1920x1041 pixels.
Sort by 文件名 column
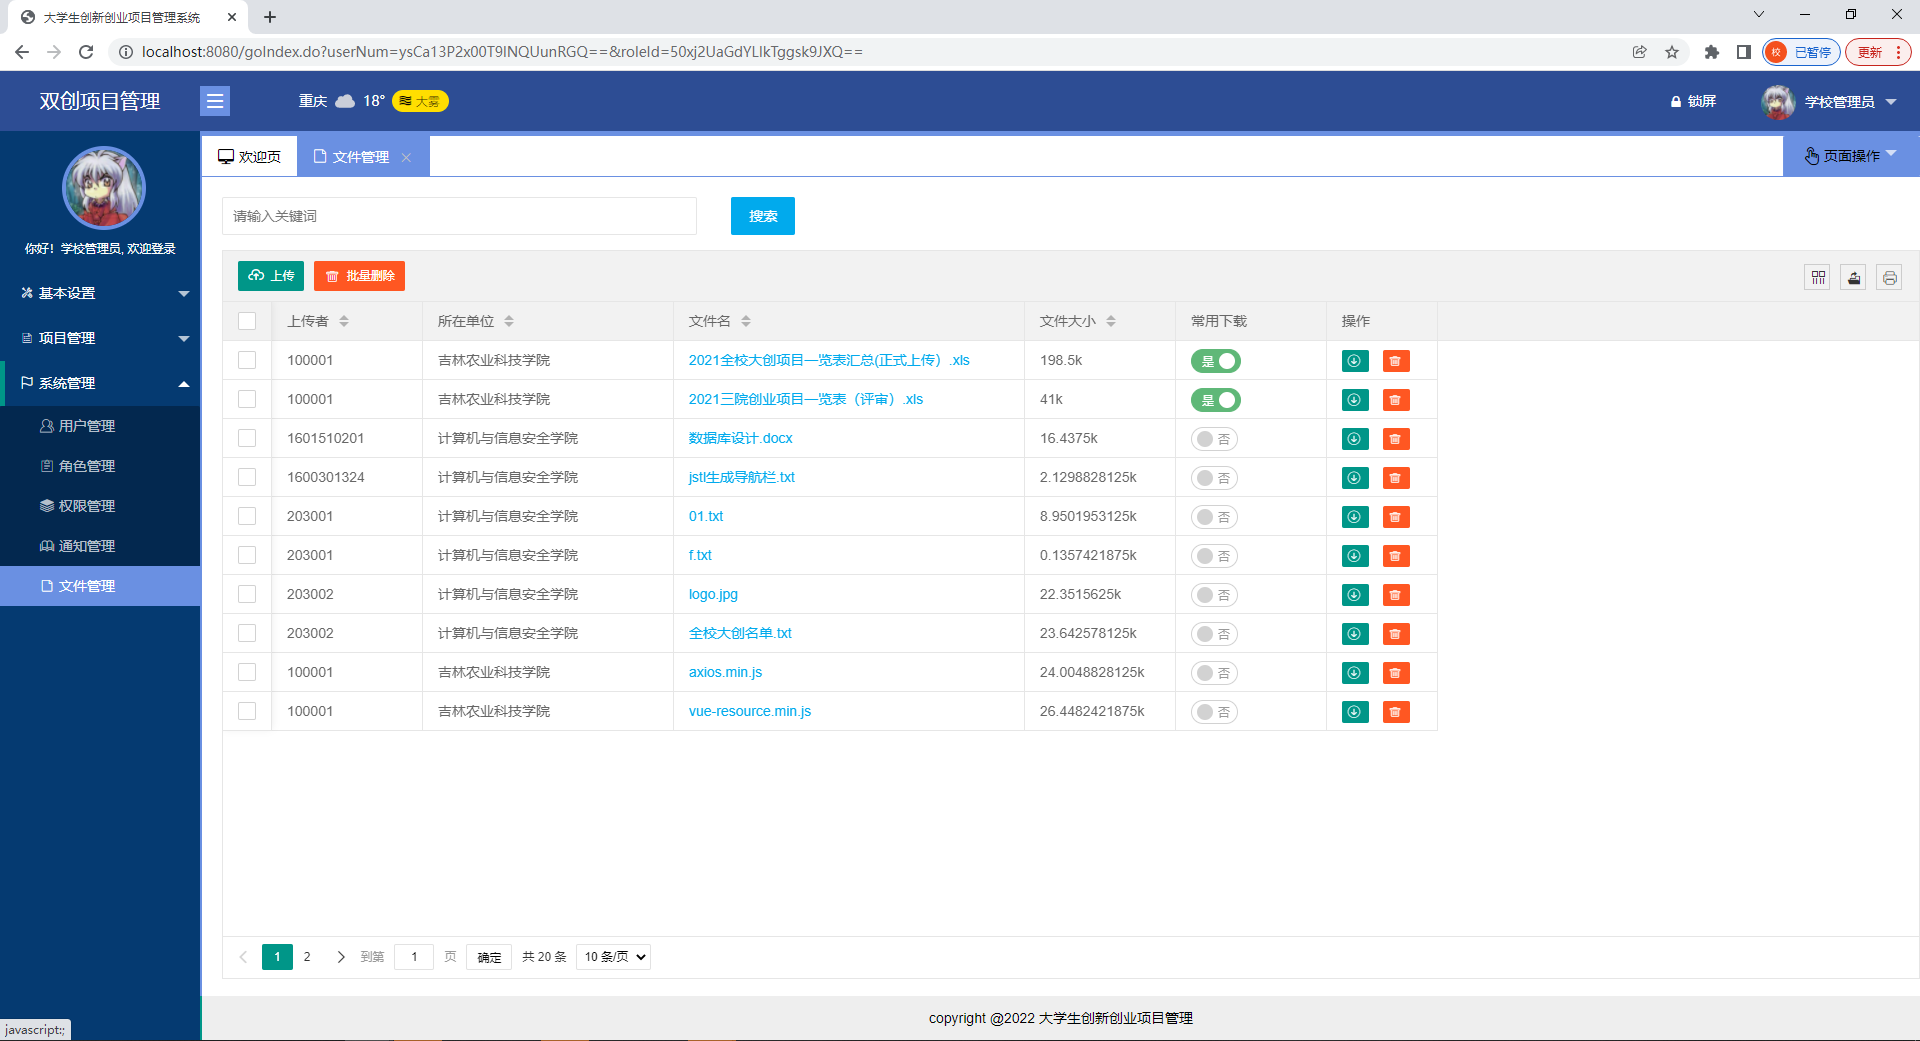746,321
